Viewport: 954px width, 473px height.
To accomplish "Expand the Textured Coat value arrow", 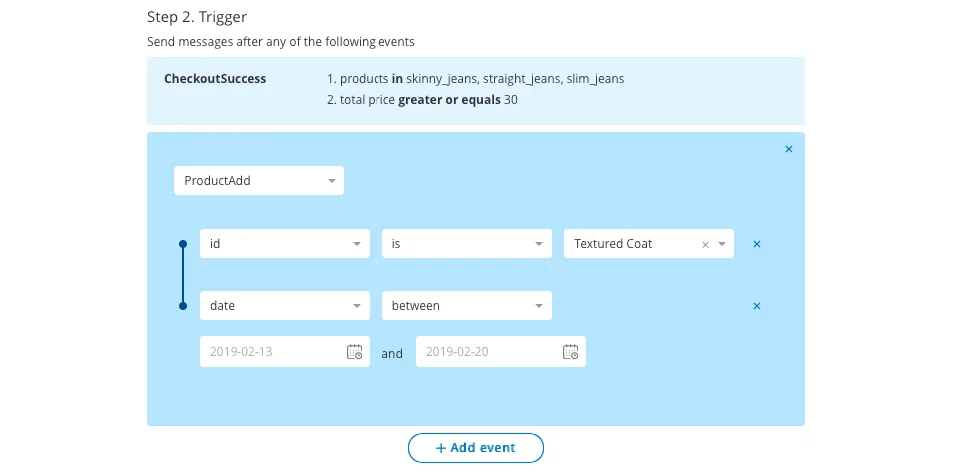I will (721, 244).
